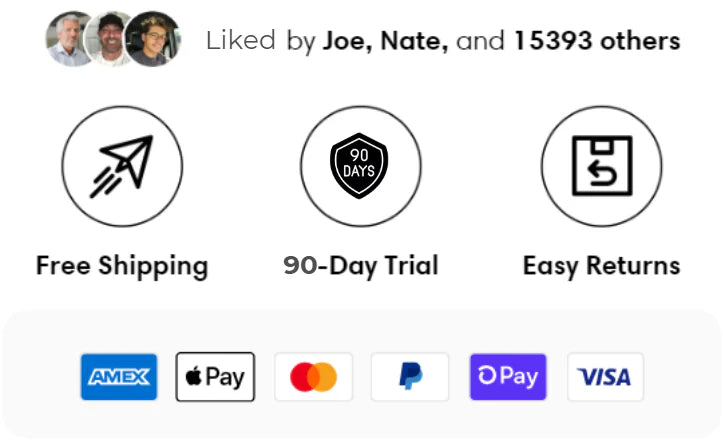Open the avatar of person with glasses
Viewport: 723px width, 445px height.
point(153,40)
